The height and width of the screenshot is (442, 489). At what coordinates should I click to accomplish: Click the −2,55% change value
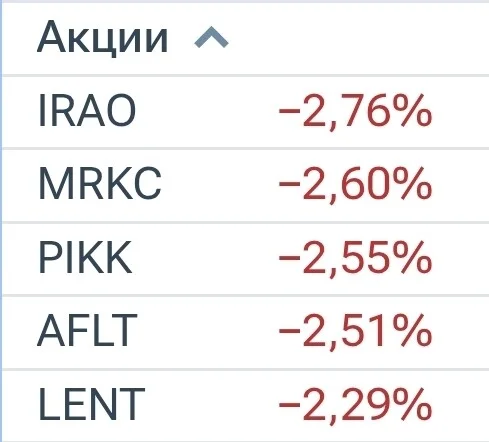355,259
